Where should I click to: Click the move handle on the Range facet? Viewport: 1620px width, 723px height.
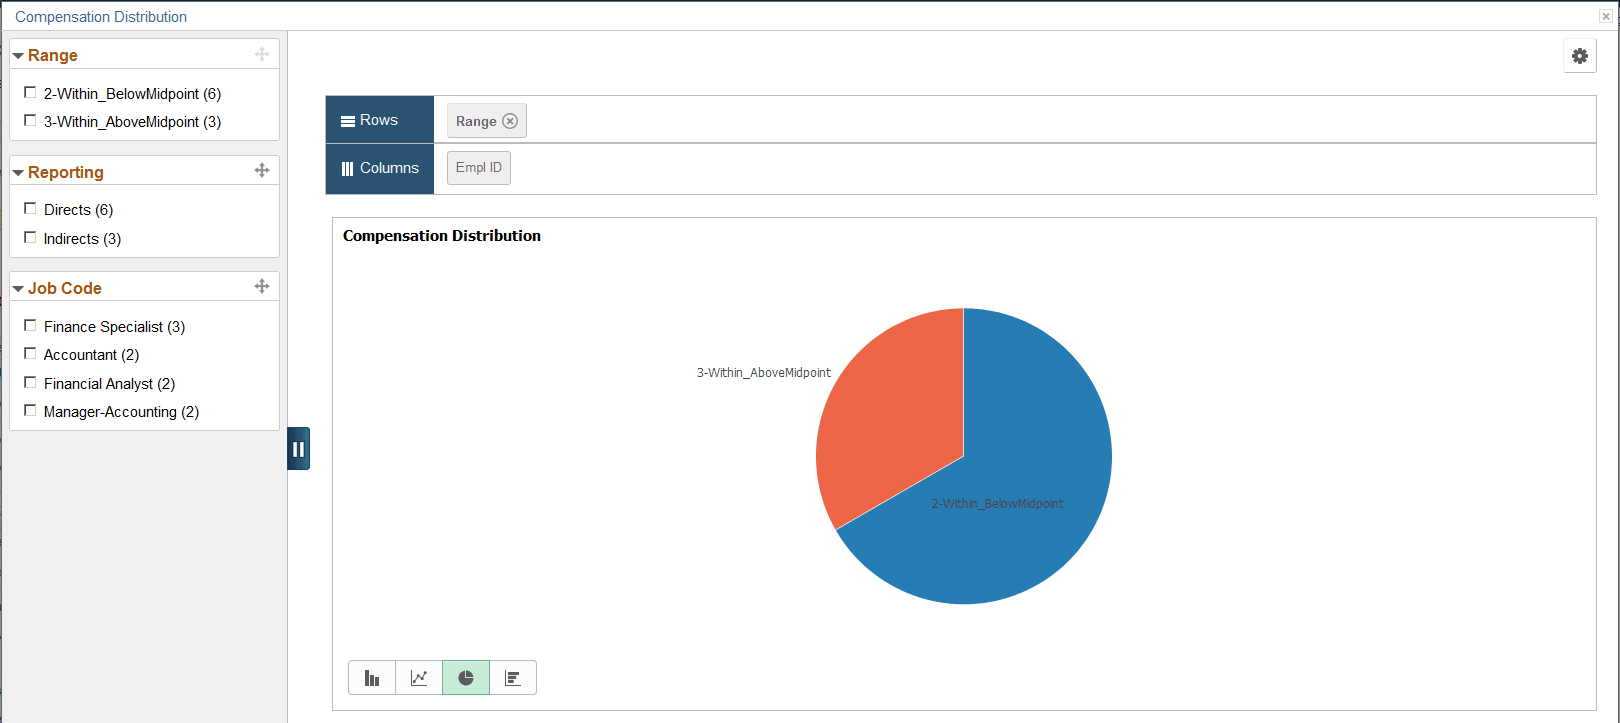(262, 54)
